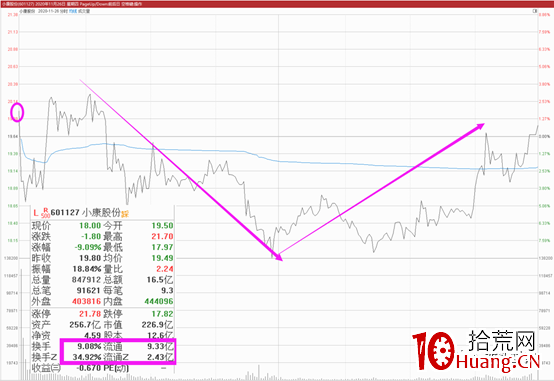Click the 换手 value 9.08%
Image resolution: width=554 pixels, height=381 pixels.
point(89,346)
